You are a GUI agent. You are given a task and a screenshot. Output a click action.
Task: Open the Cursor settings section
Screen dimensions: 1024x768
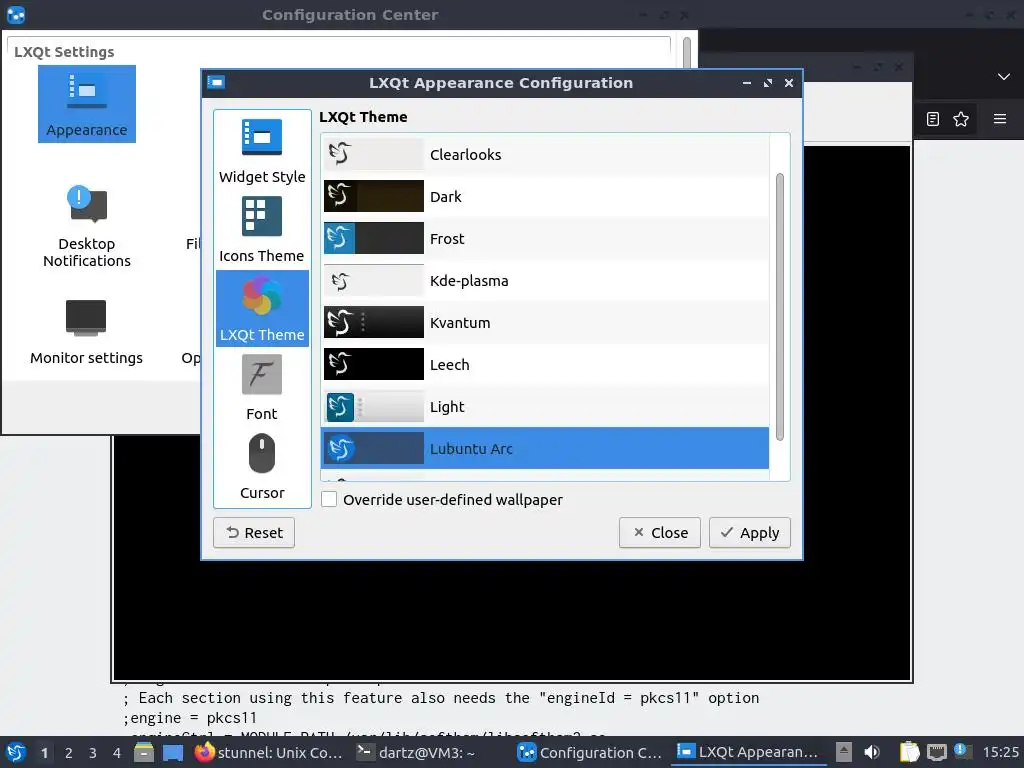(x=262, y=466)
